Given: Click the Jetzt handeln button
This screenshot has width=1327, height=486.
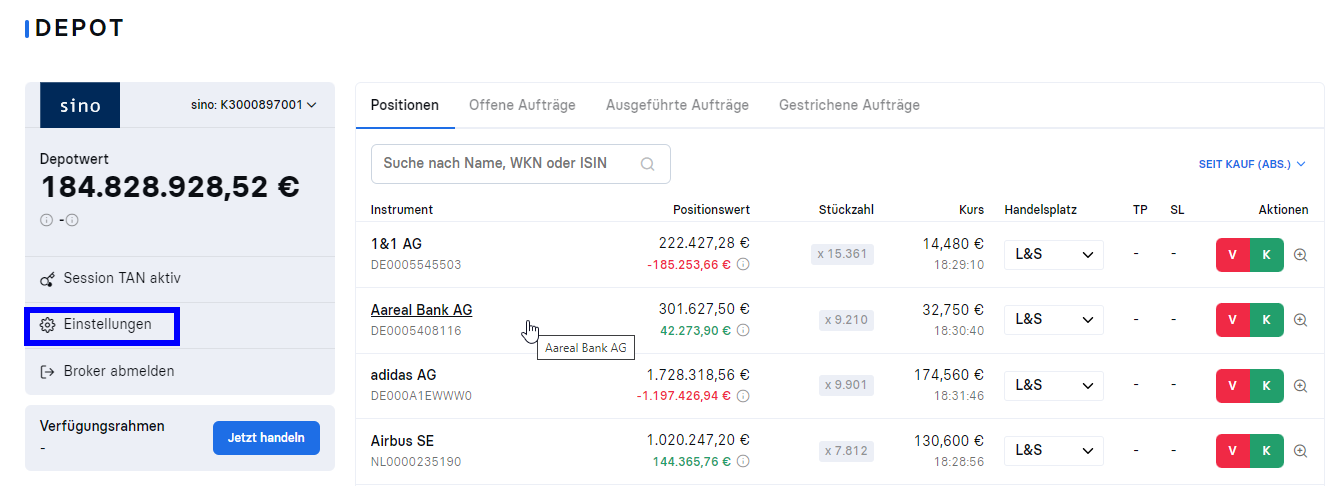Looking at the screenshot, I should click(x=266, y=438).
